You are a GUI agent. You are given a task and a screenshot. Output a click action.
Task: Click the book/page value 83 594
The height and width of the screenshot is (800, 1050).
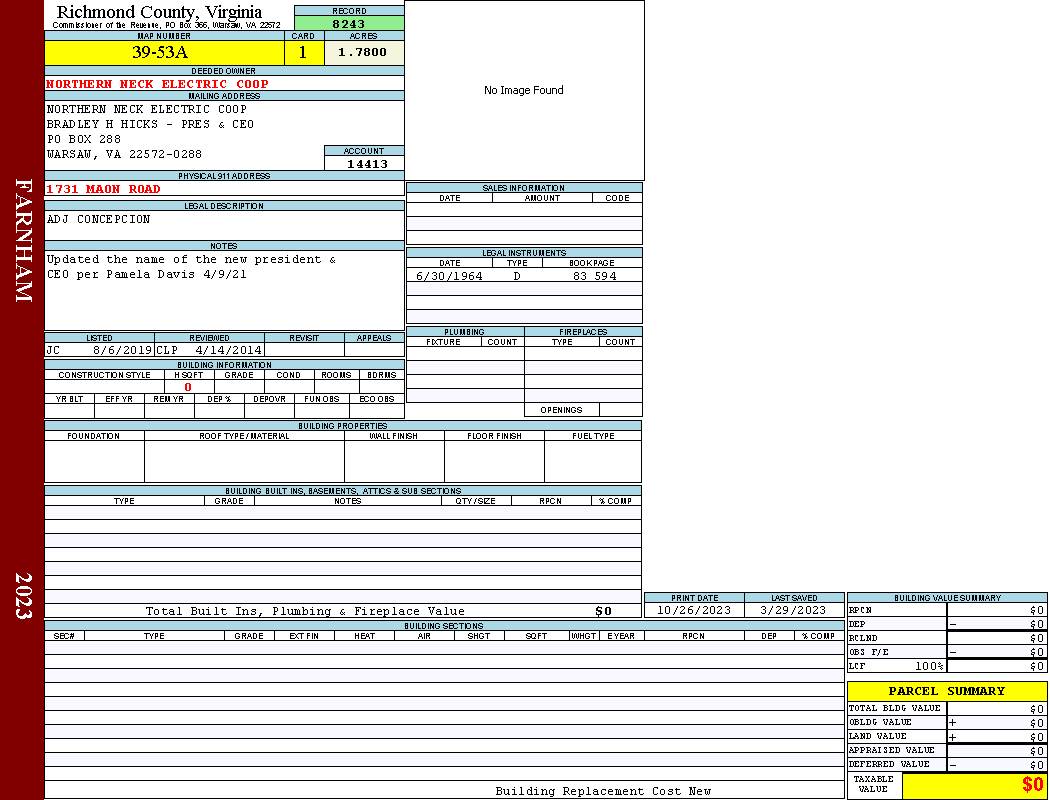click(594, 276)
